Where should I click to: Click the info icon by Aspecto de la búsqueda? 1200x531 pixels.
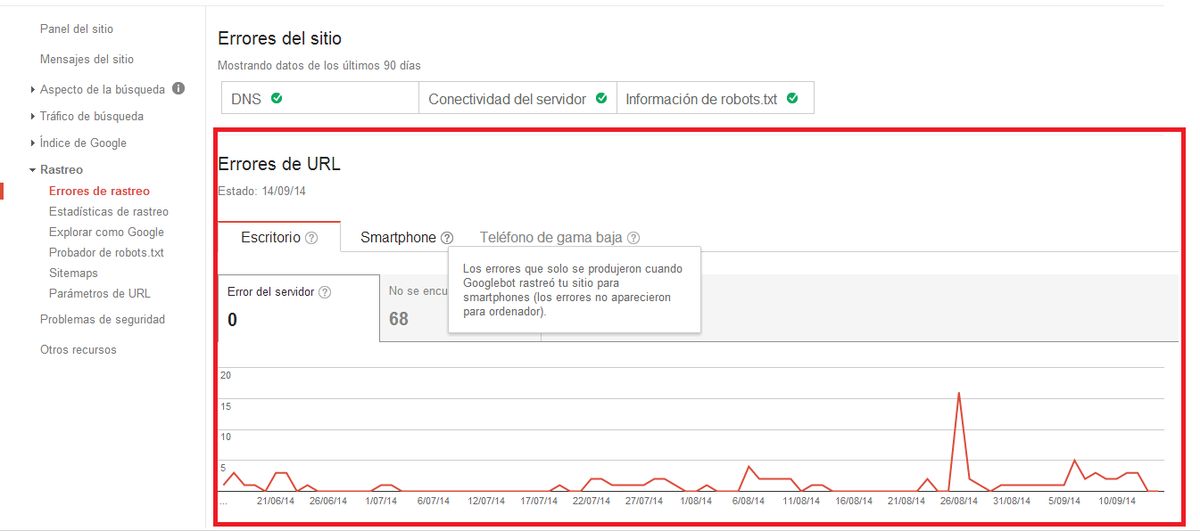(178, 88)
